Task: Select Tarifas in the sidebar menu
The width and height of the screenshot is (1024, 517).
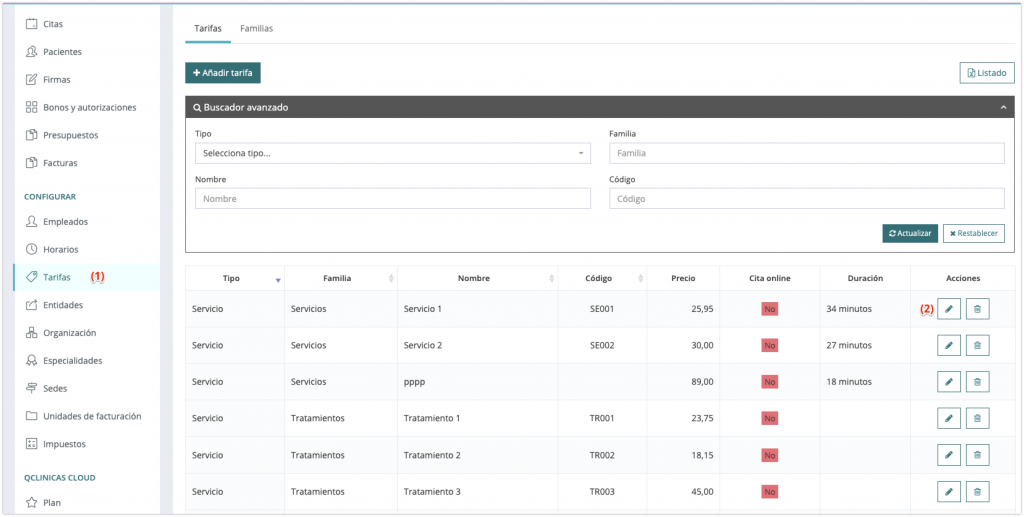Action: click(x=57, y=277)
